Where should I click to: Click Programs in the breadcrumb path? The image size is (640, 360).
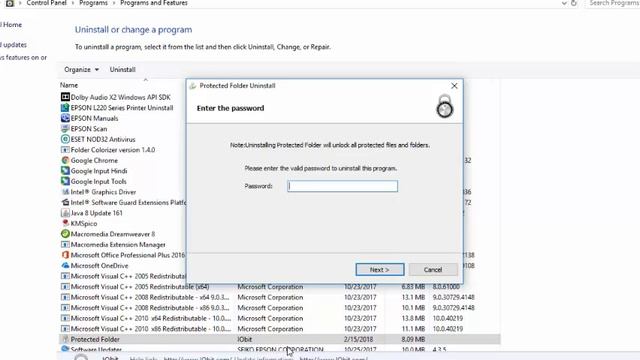point(93,3)
